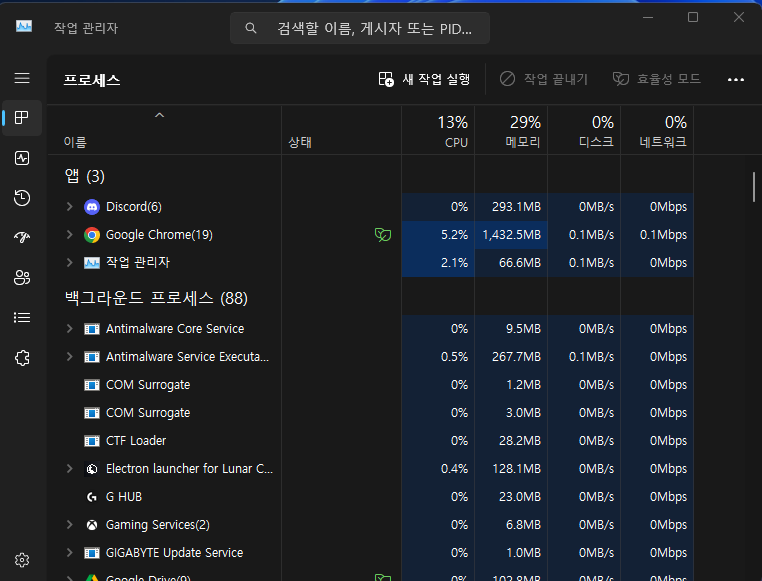Select the first COM Surrogate row with 1.2MB
Viewport: 762px width, 581px height.
(x=370, y=385)
